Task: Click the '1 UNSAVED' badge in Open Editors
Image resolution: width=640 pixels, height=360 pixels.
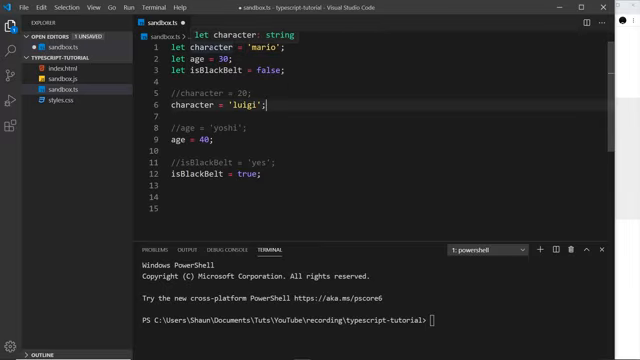Action: pyautogui.click(x=88, y=37)
